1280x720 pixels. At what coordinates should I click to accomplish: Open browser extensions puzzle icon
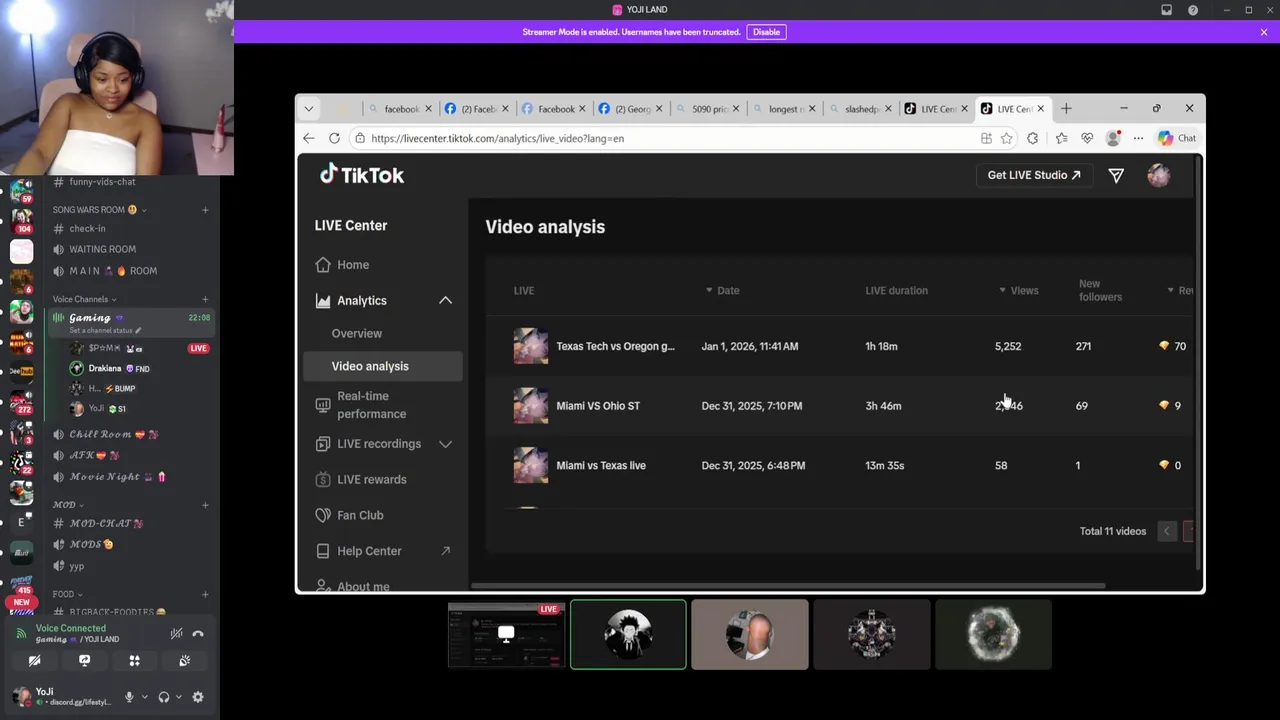click(x=1033, y=138)
